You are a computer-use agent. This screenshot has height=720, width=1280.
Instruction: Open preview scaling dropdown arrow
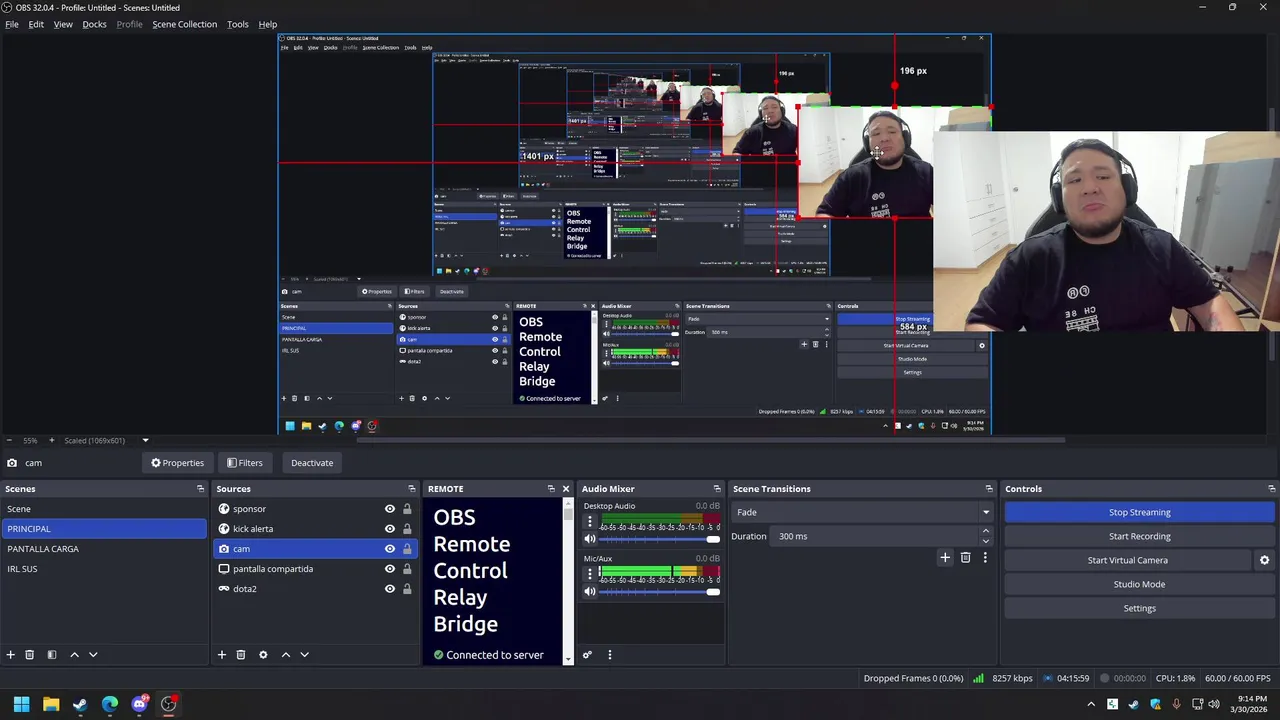click(x=145, y=440)
